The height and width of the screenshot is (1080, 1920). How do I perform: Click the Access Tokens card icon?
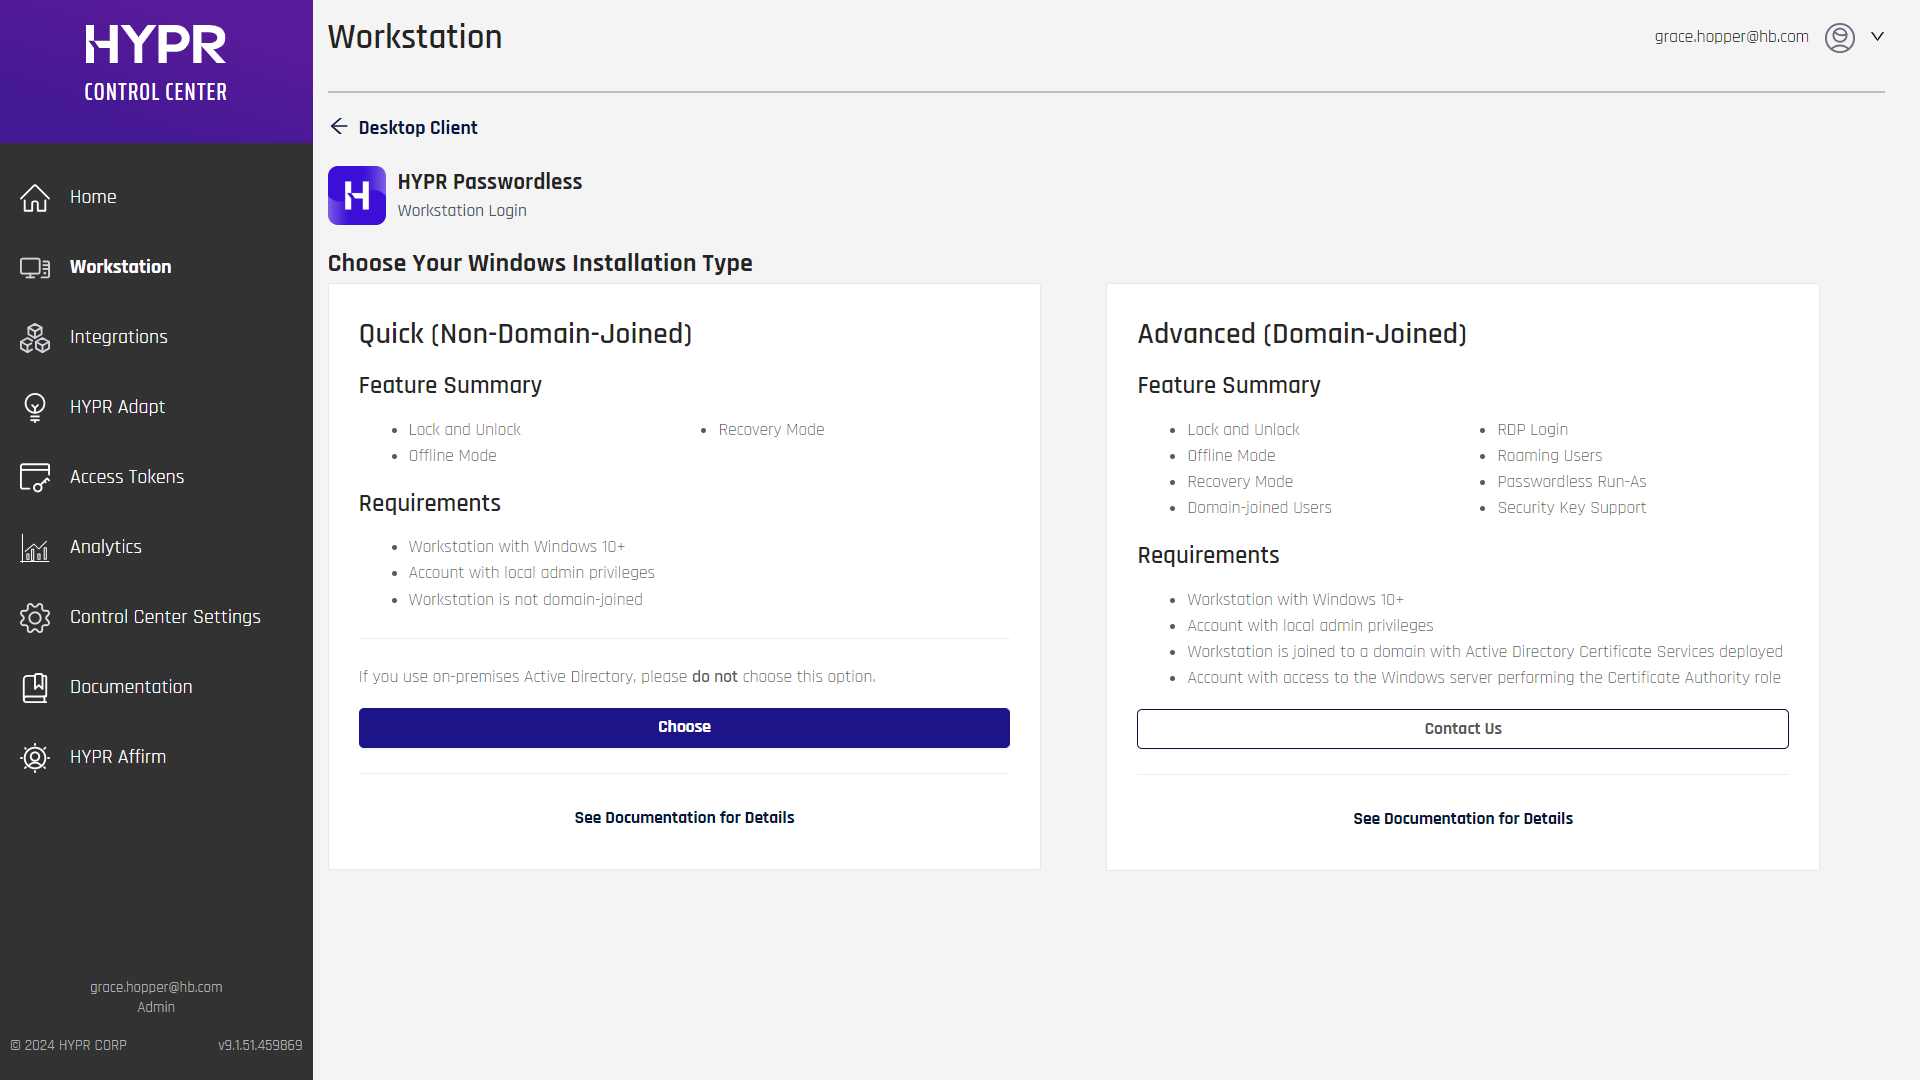coord(35,478)
